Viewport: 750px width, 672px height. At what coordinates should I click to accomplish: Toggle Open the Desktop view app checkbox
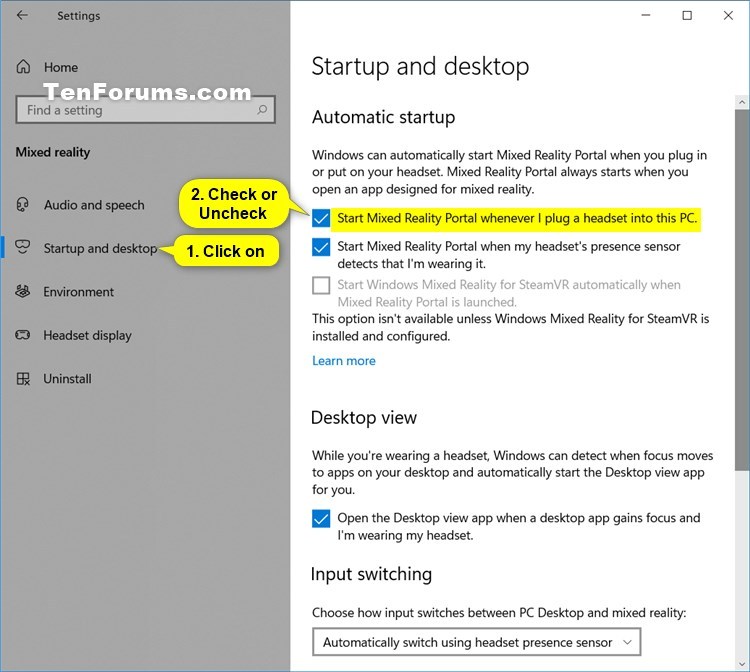[x=321, y=518]
